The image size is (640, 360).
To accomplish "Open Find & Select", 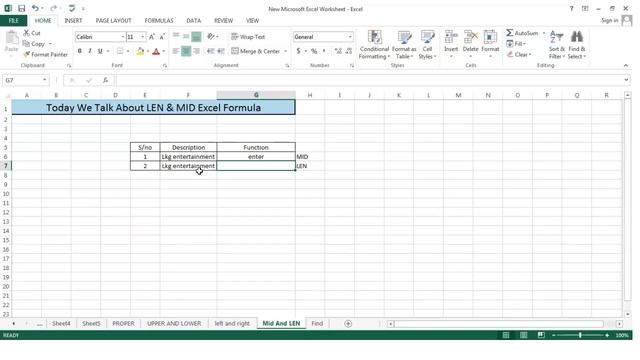I will click(576, 44).
